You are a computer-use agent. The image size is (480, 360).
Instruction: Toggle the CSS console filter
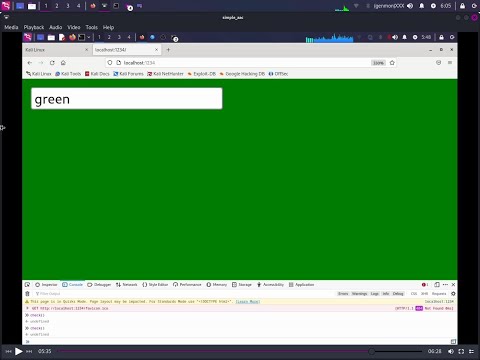pos(414,294)
